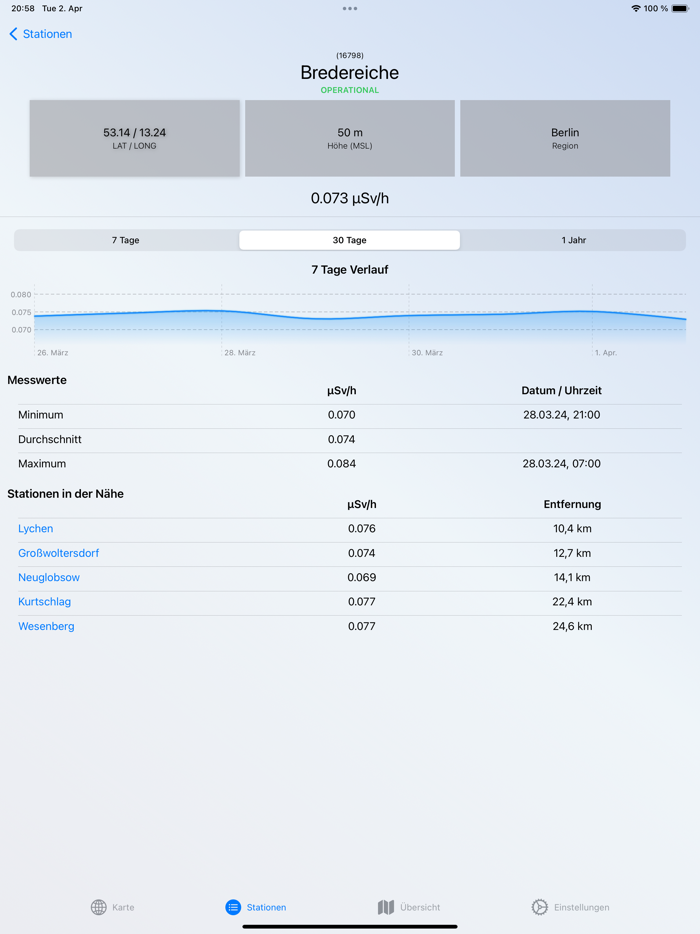Open the Lychen station link
Viewport: 700px width, 934px height.
pos(36,528)
